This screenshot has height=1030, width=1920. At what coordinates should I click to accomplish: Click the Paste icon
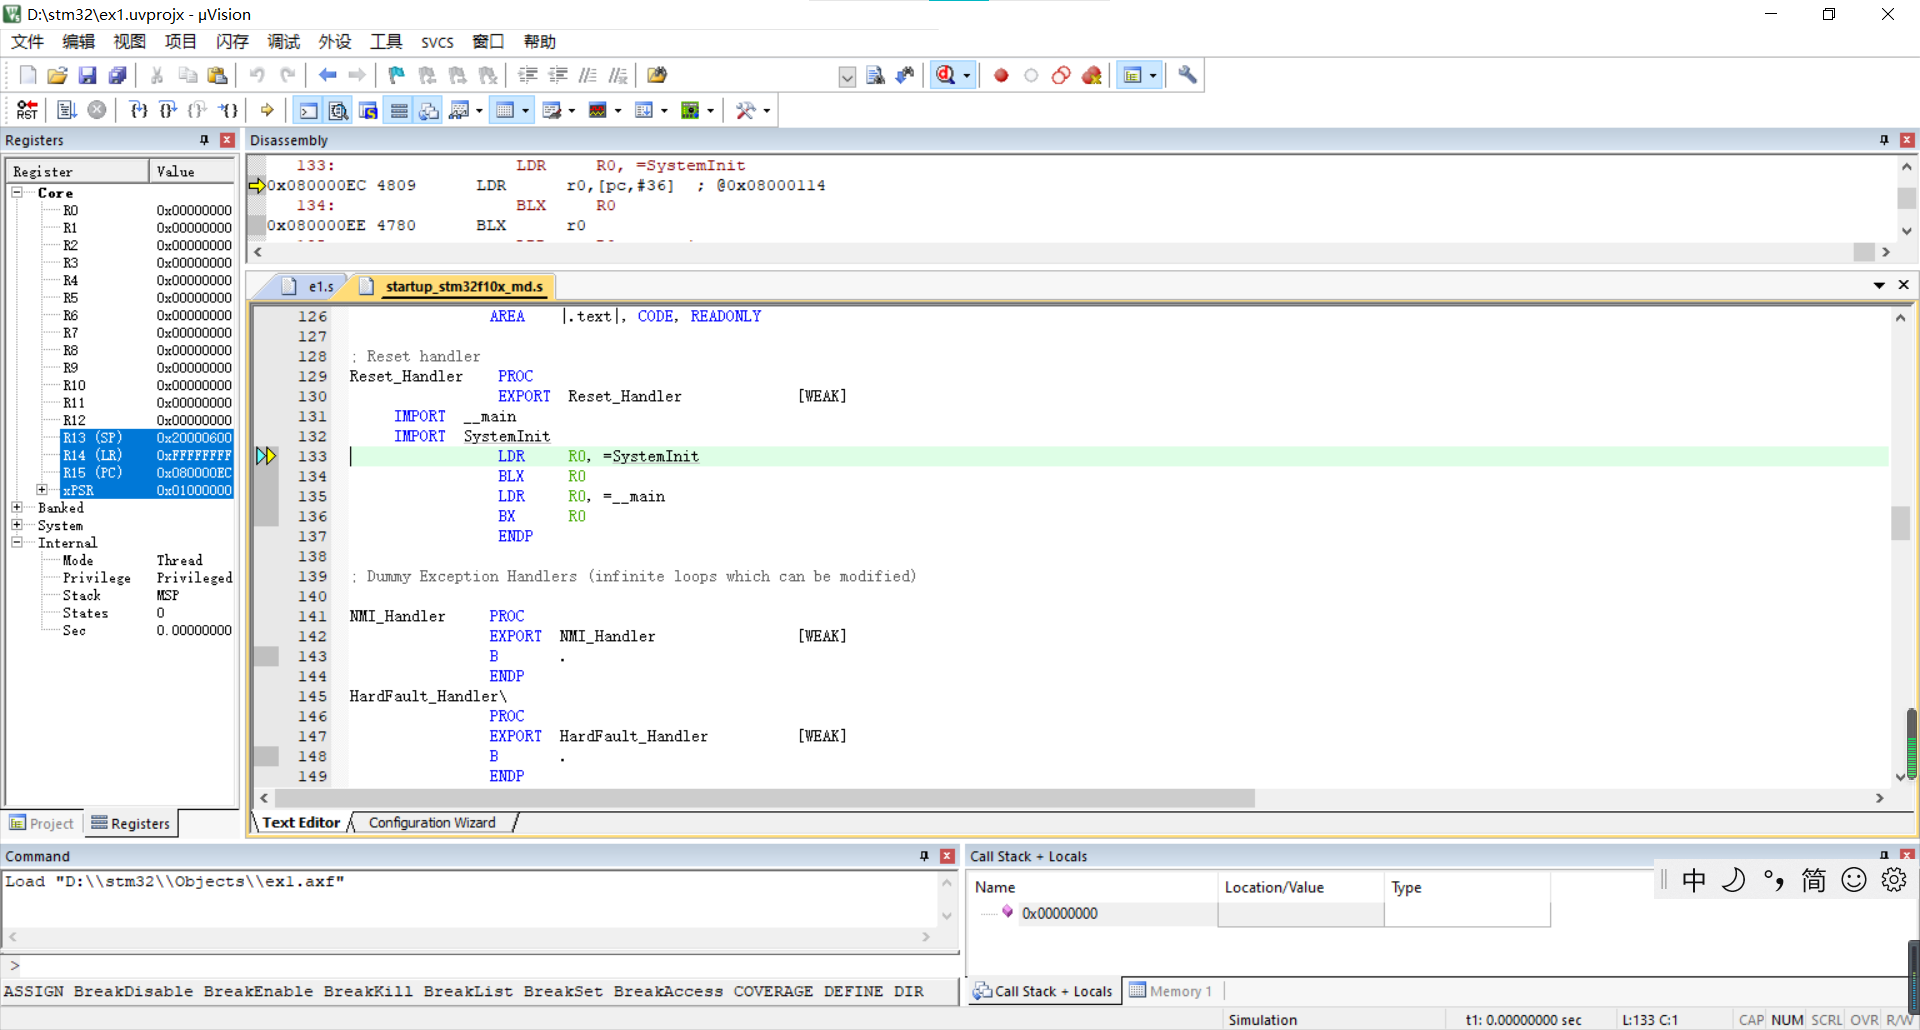click(217, 75)
